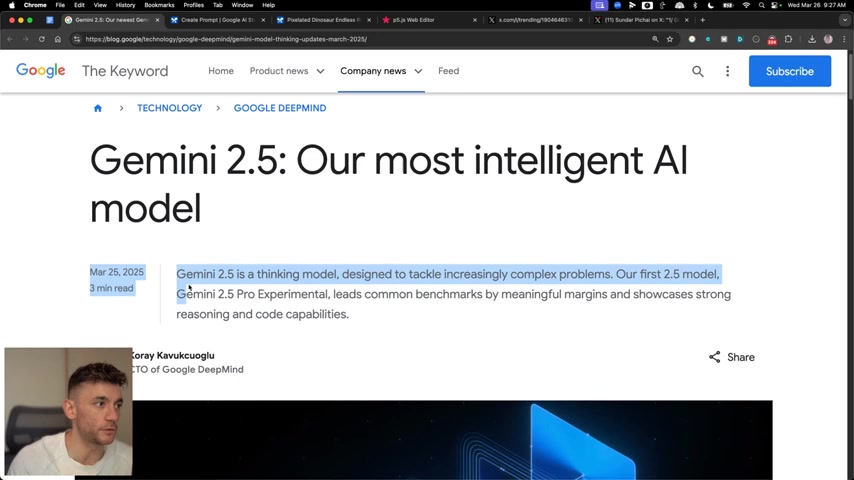Switch to x.com trending tab
The height and width of the screenshot is (480, 854).
(535, 20)
